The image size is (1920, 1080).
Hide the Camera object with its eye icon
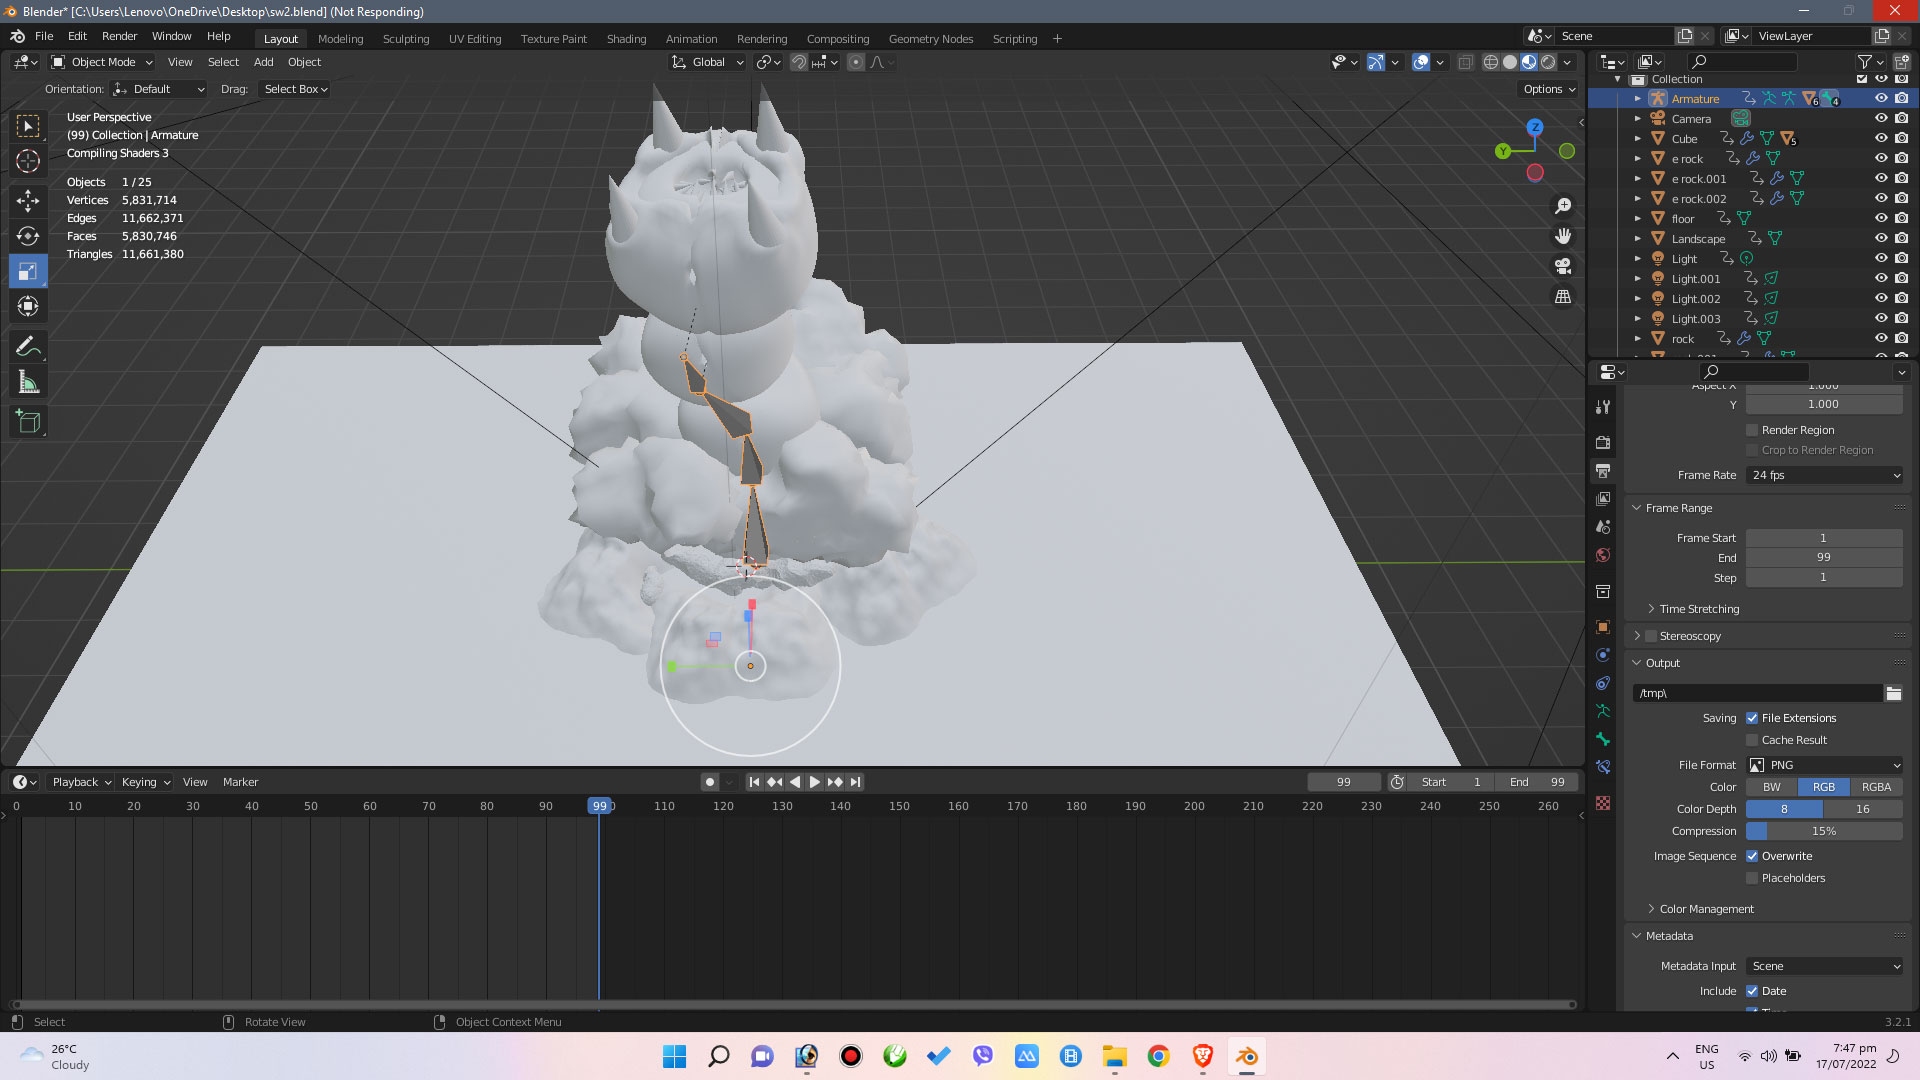(1881, 118)
